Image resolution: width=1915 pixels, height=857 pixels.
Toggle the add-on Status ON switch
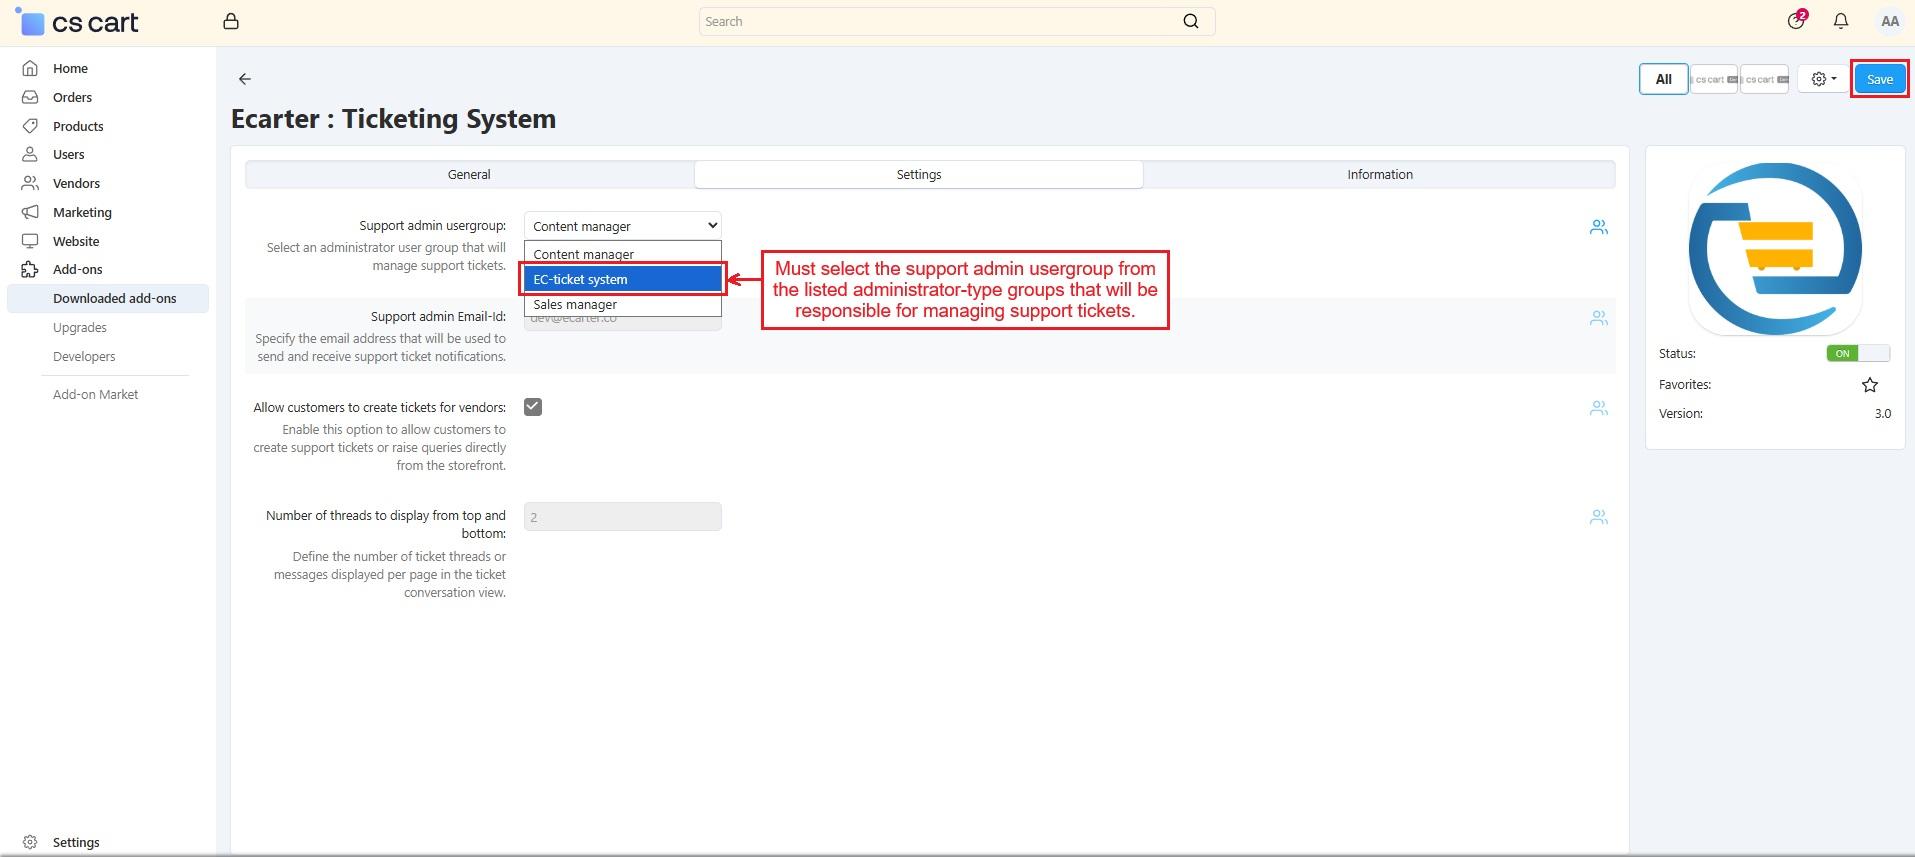[x=1857, y=353]
